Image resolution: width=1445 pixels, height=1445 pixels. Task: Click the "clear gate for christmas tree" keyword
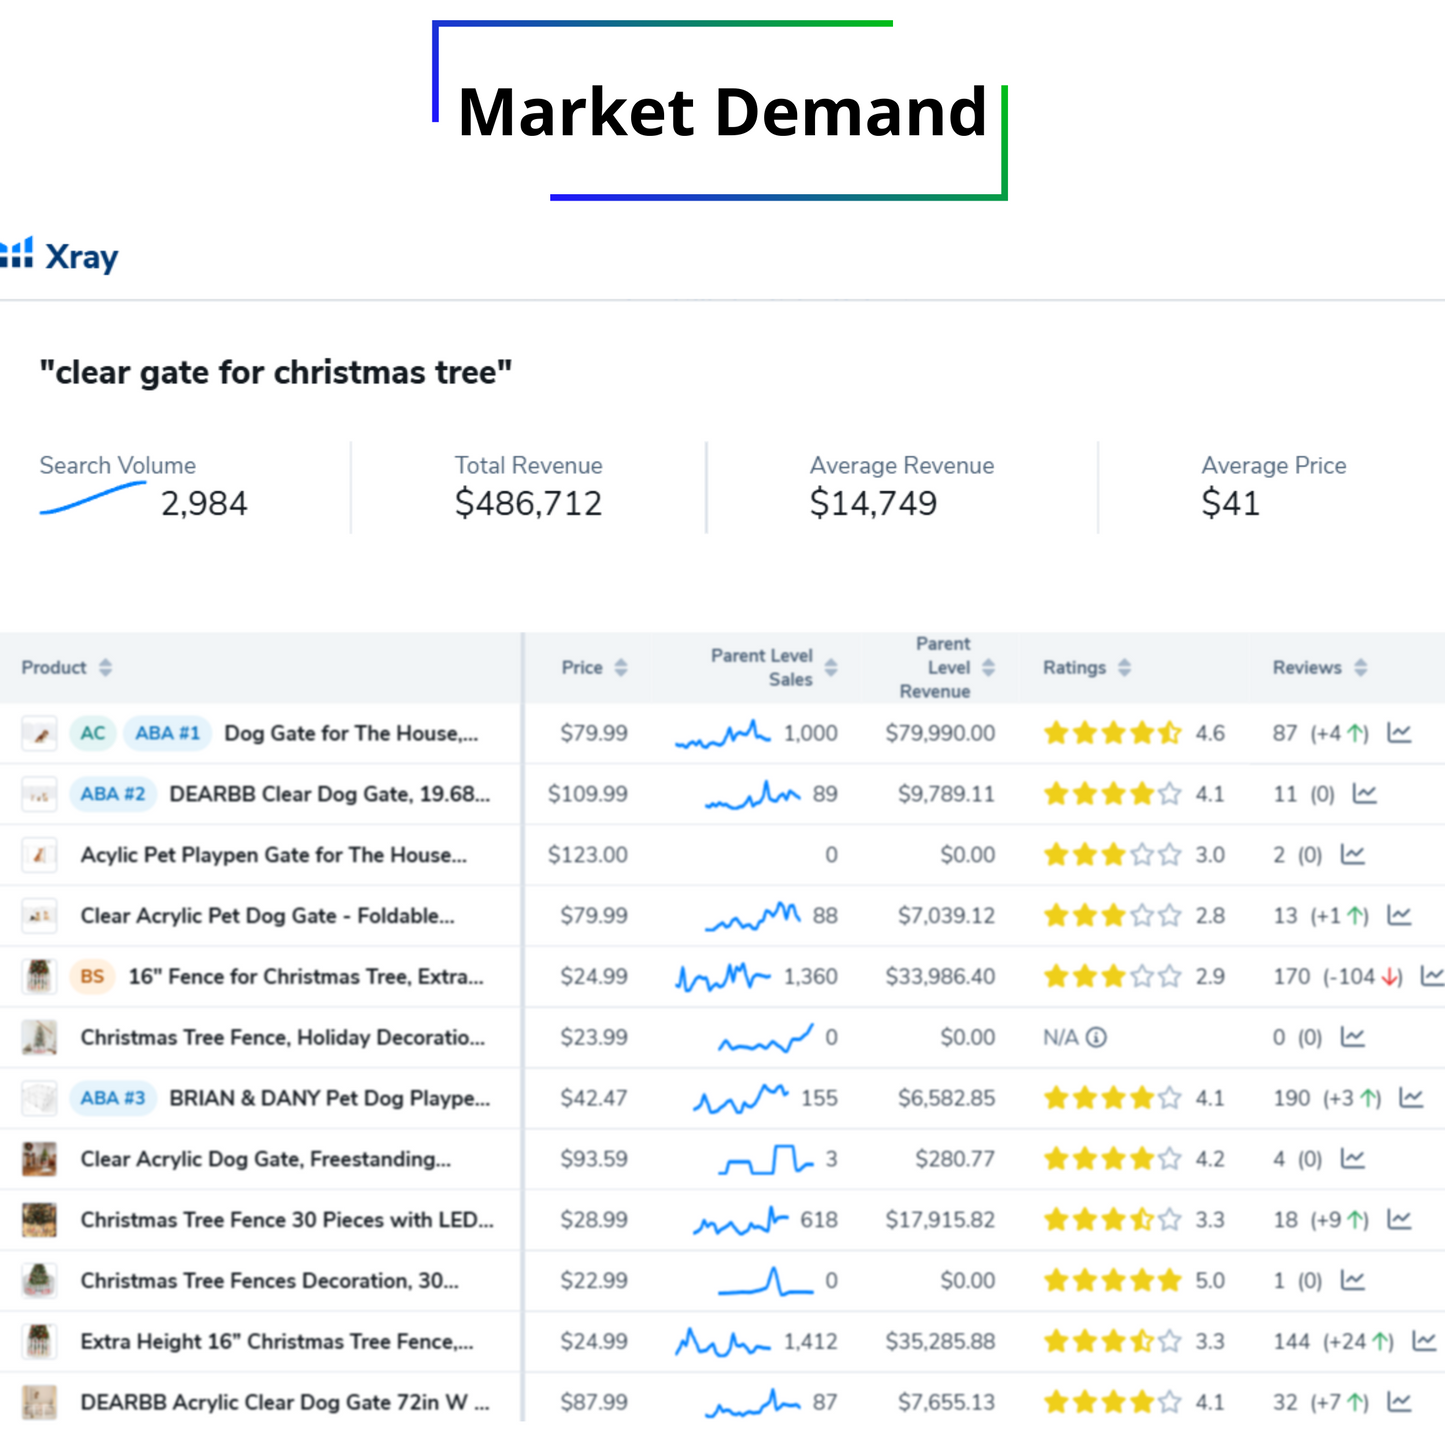276,372
